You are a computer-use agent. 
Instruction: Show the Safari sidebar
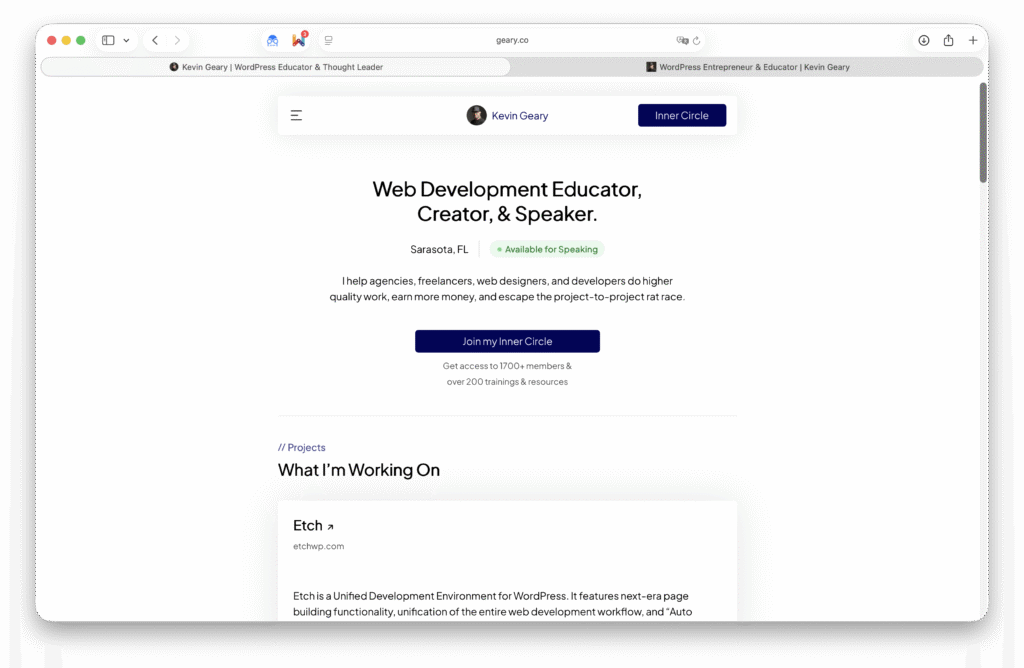(x=108, y=40)
